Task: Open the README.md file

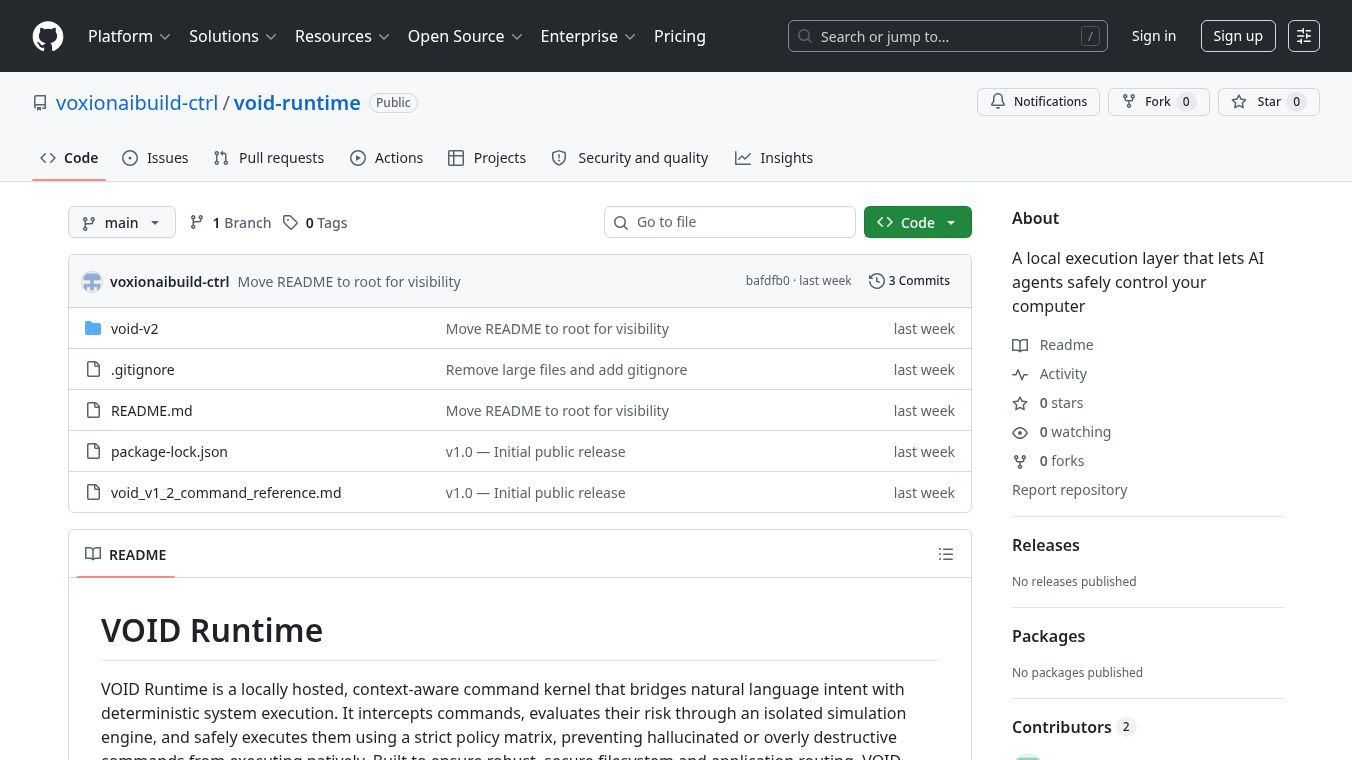Action: (151, 411)
